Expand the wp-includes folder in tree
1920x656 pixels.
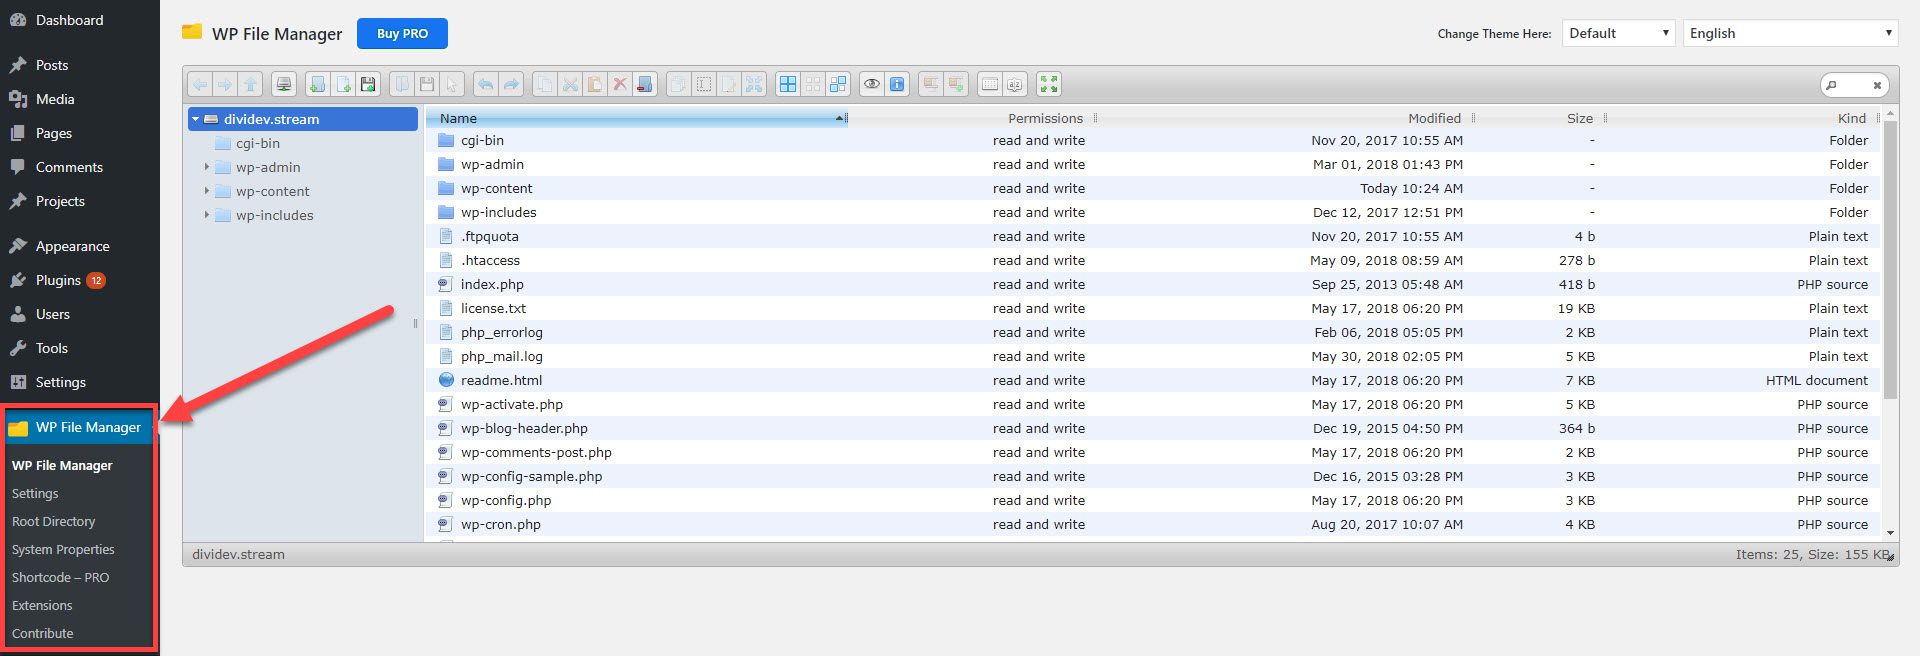[207, 215]
